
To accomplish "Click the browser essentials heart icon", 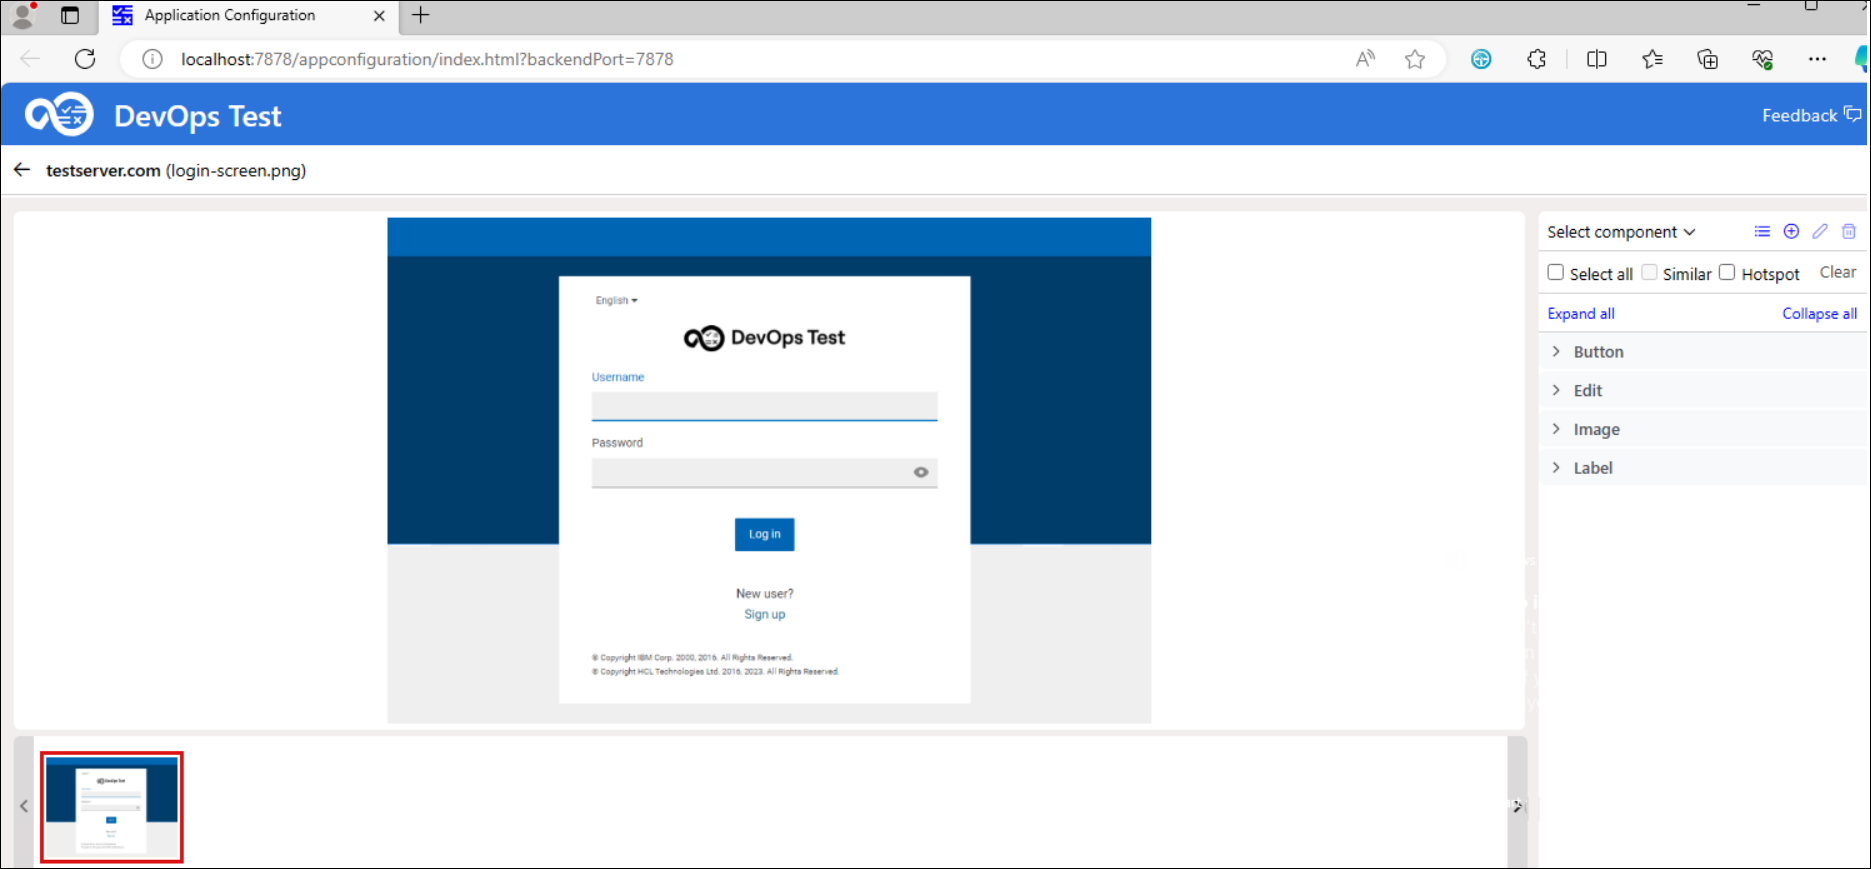I will pyautogui.click(x=1763, y=59).
